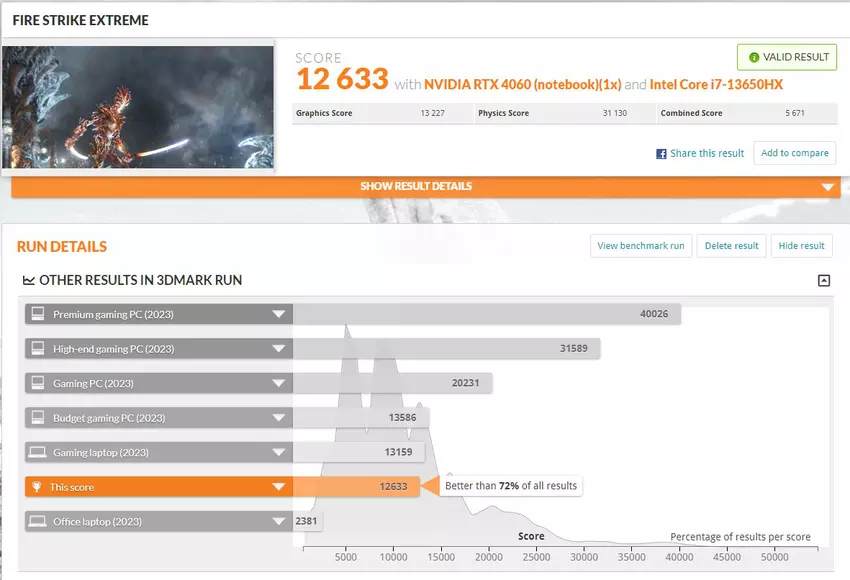The width and height of the screenshot is (850, 580).
Task: Click the Facebook icon beside Share this result
Action: tap(661, 154)
